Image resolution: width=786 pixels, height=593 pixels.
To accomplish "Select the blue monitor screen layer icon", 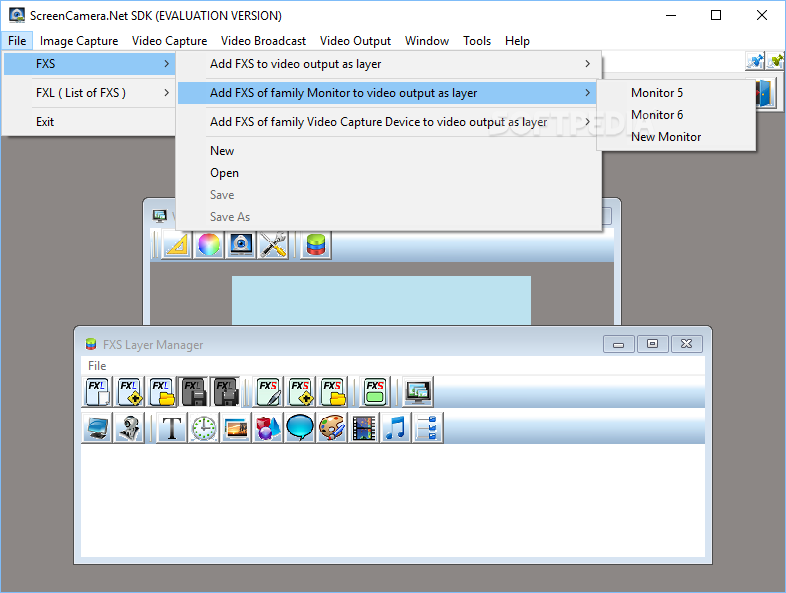I will (x=97, y=428).
